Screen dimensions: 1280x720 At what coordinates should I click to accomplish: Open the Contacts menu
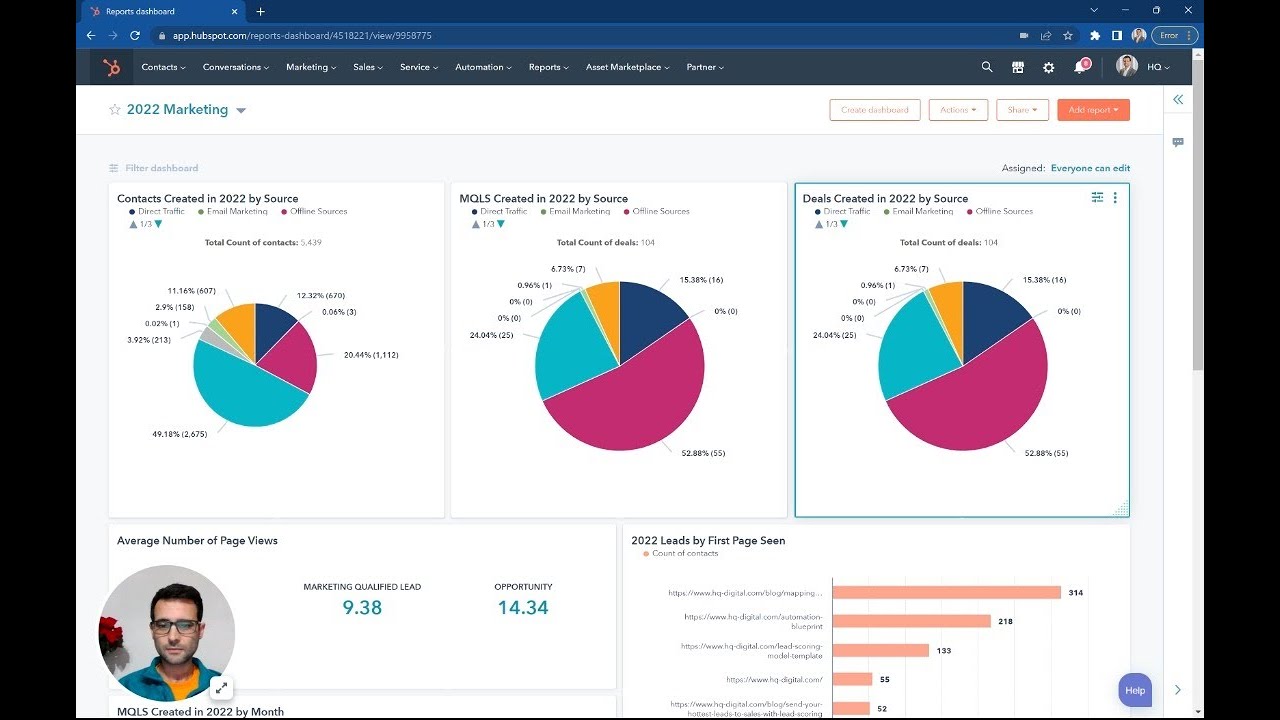(163, 67)
